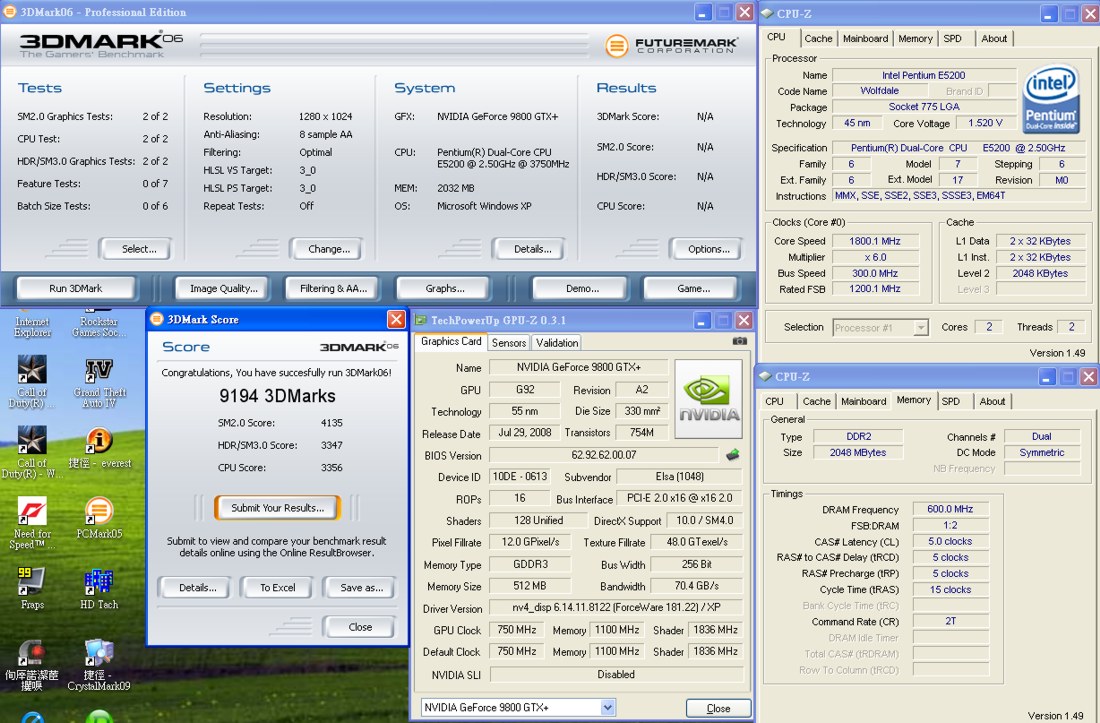The image size is (1100, 723).
Task: Switch to the Sensors tab in GPU-Z
Action: click(509, 343)
